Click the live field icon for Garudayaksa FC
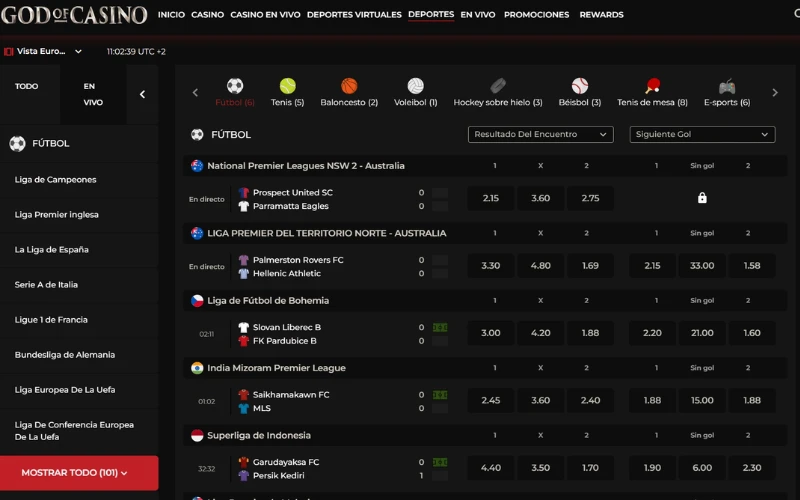This screenshot has height=500, width=800. (440, 462)
